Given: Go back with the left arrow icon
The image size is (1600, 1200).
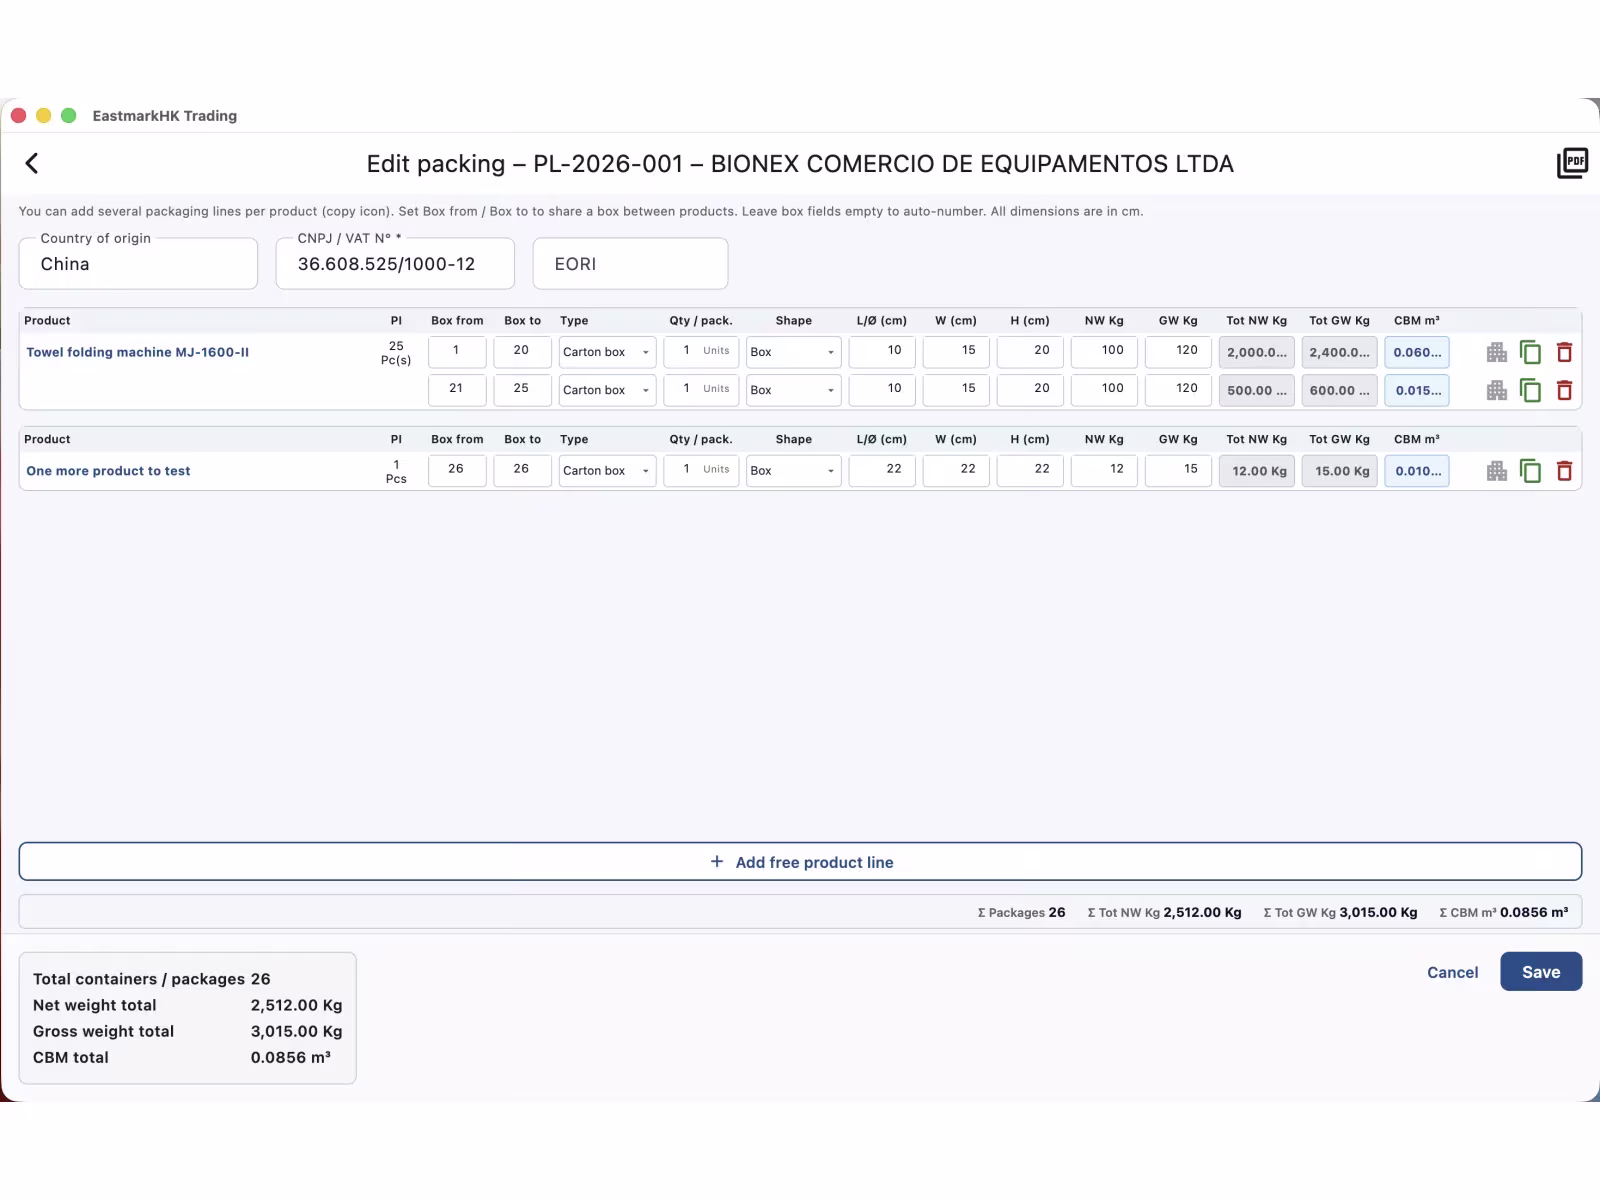Looking at the screenshot, I should 32,163.
